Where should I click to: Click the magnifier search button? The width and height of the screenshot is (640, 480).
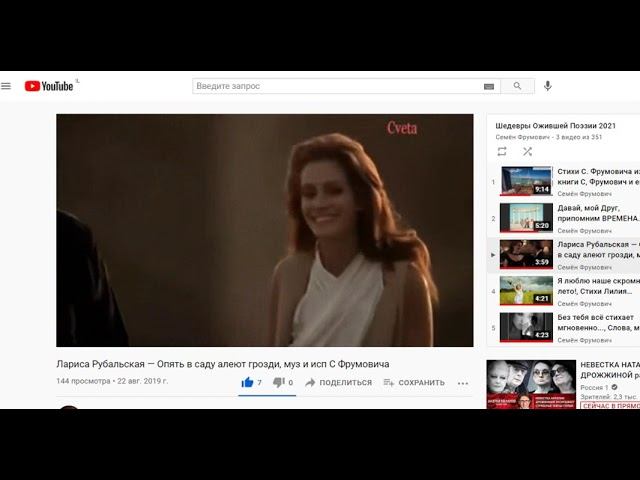[518, 86]
